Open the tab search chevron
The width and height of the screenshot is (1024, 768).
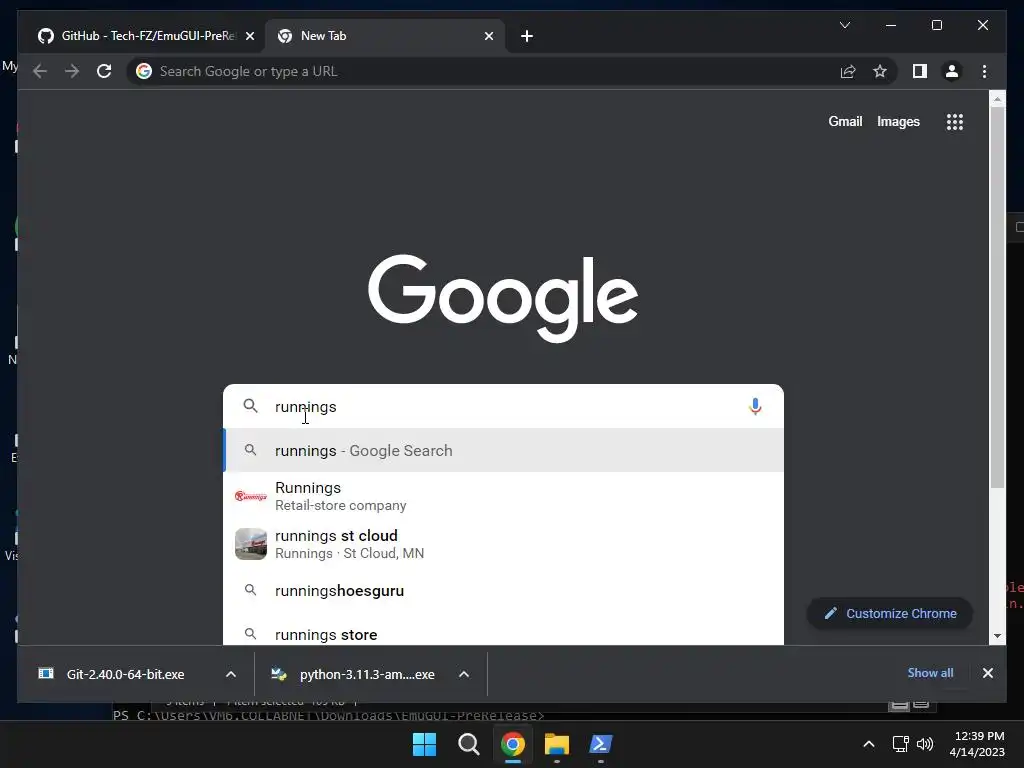[x=844, y=25]
